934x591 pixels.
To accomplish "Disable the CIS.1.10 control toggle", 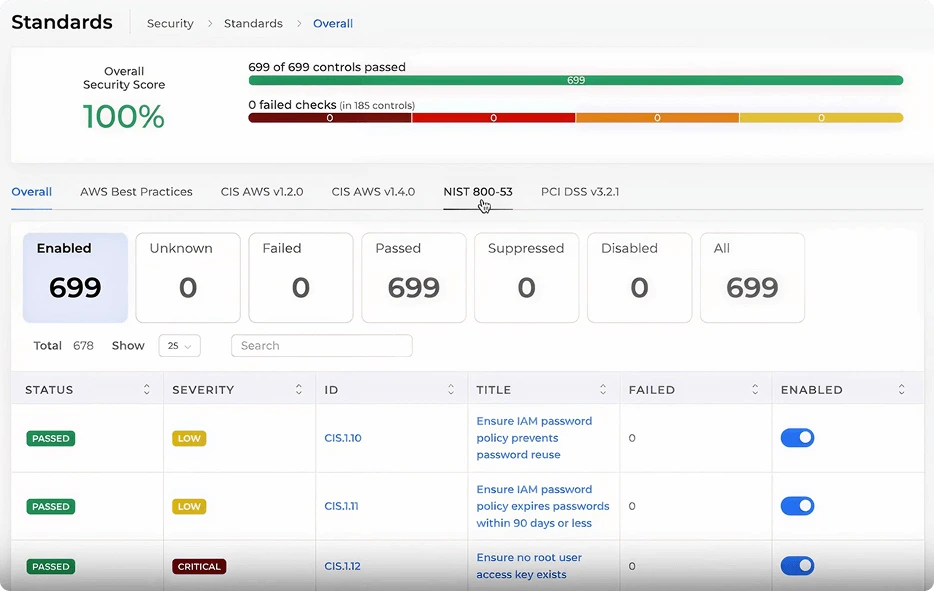I will coord(797,438).
